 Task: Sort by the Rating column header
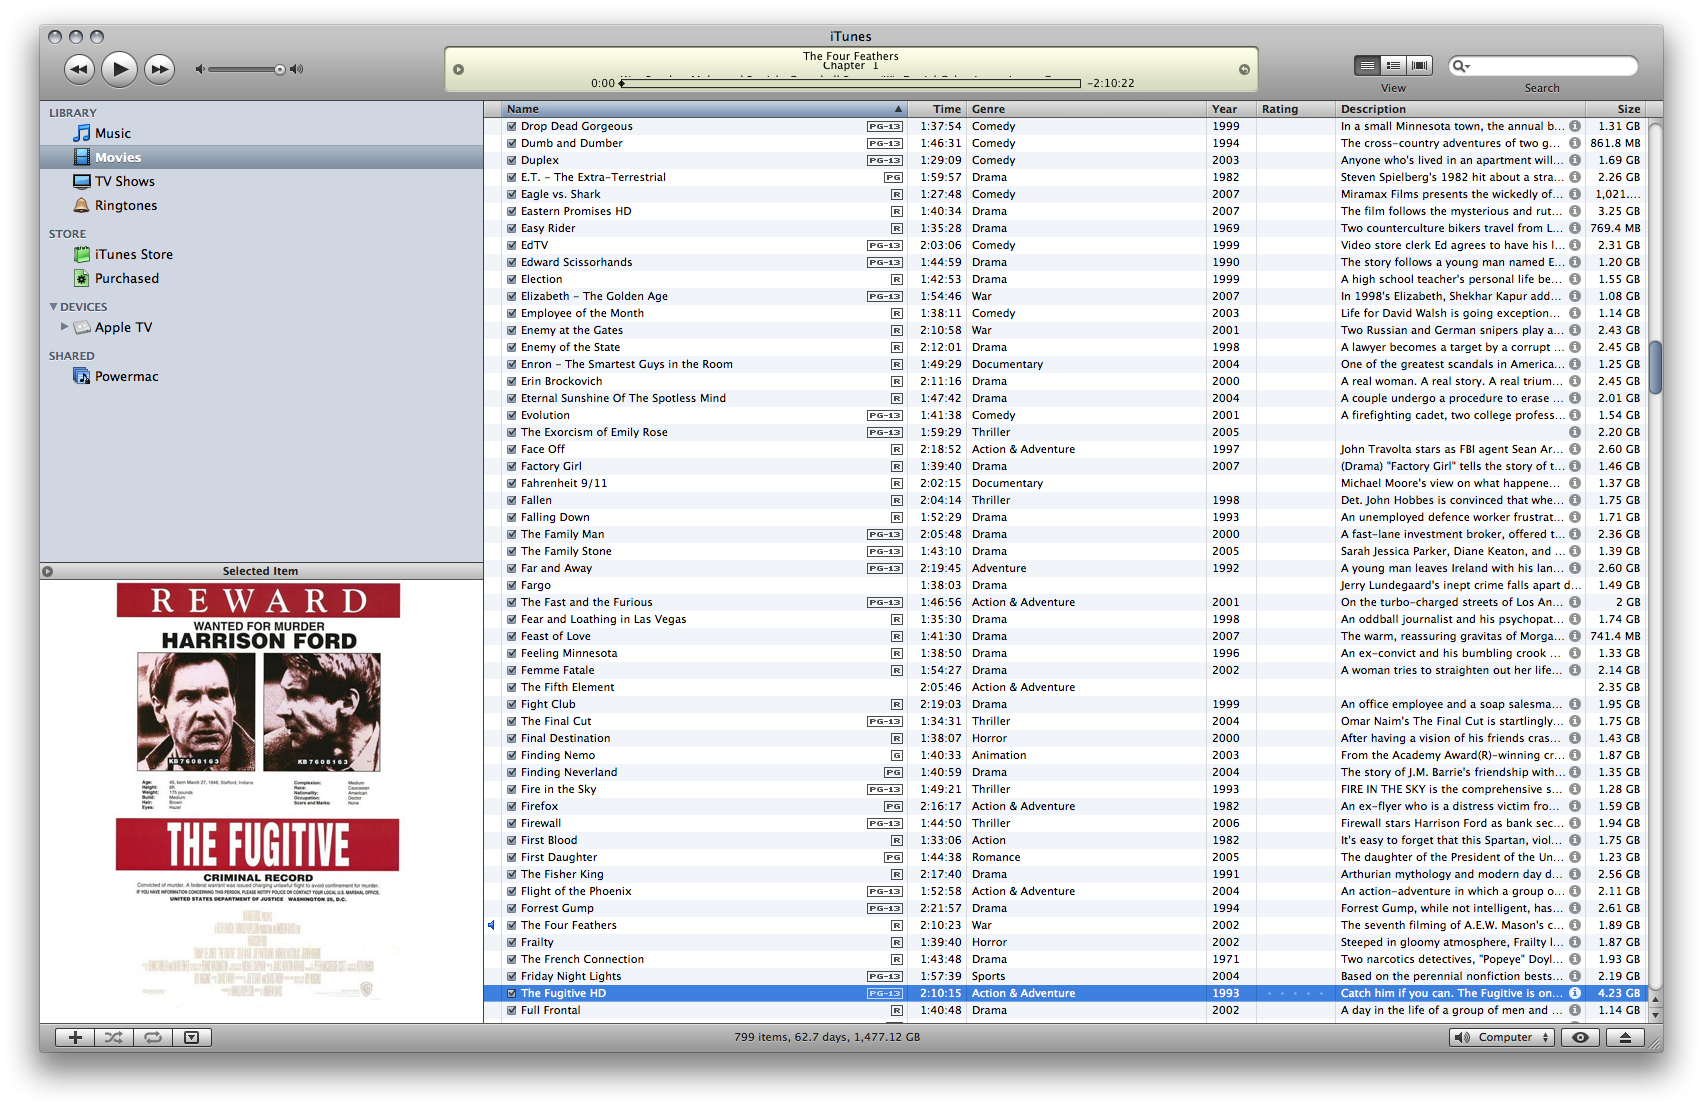click(x=1296, y=109)
